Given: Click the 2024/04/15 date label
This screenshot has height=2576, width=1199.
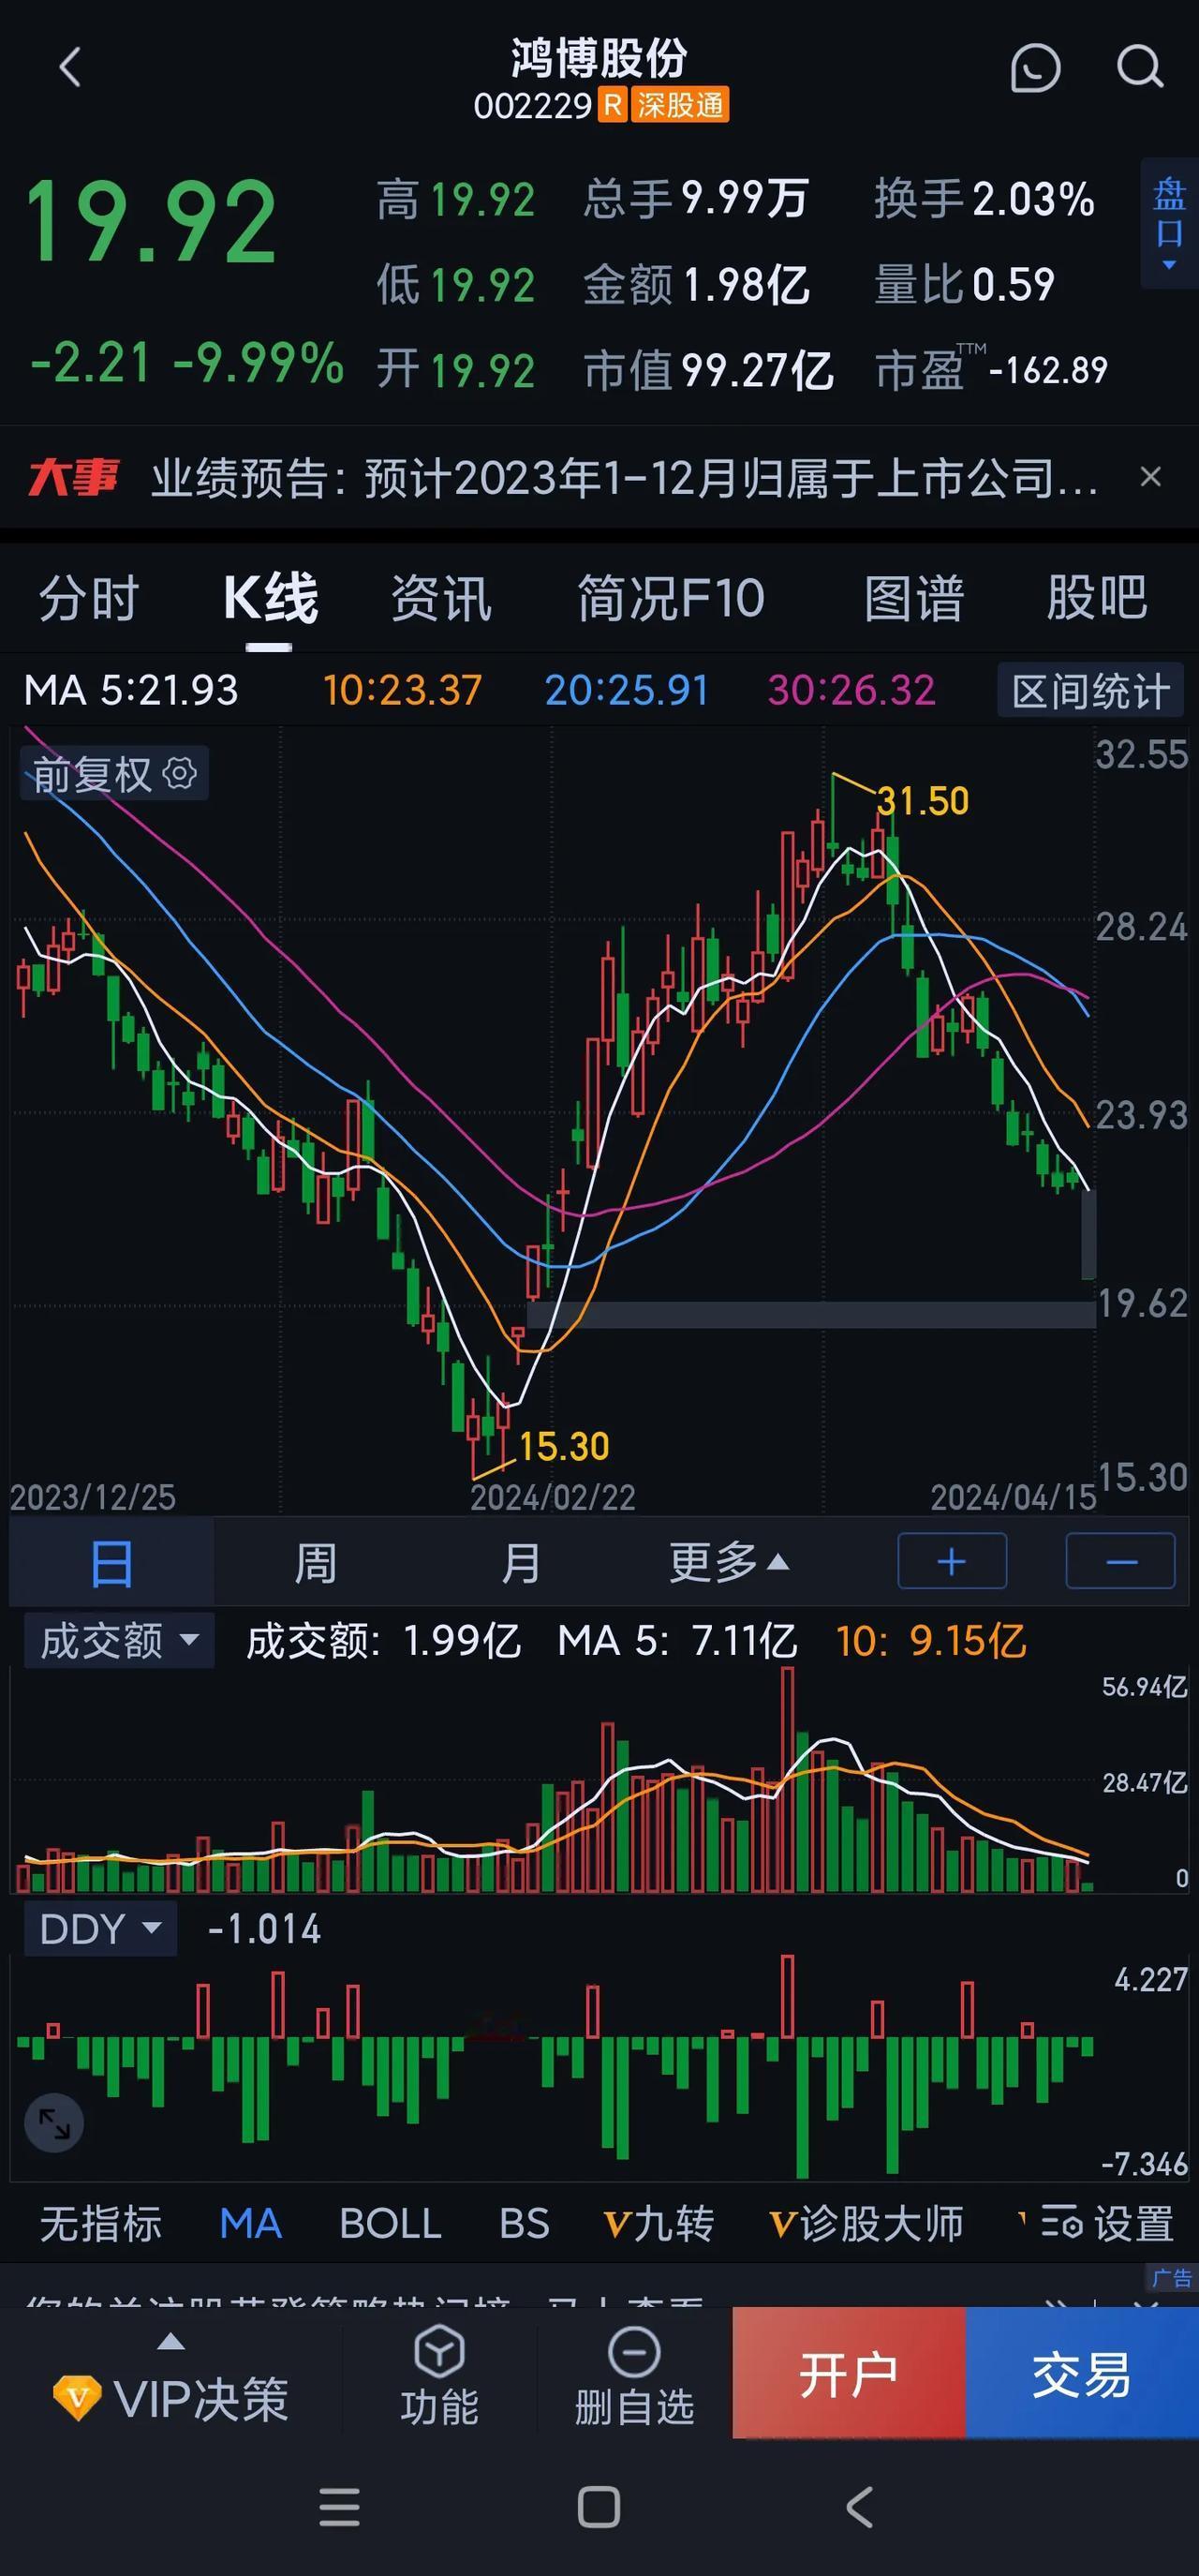Looking at the screenshot, I should click(1014, 1497).
